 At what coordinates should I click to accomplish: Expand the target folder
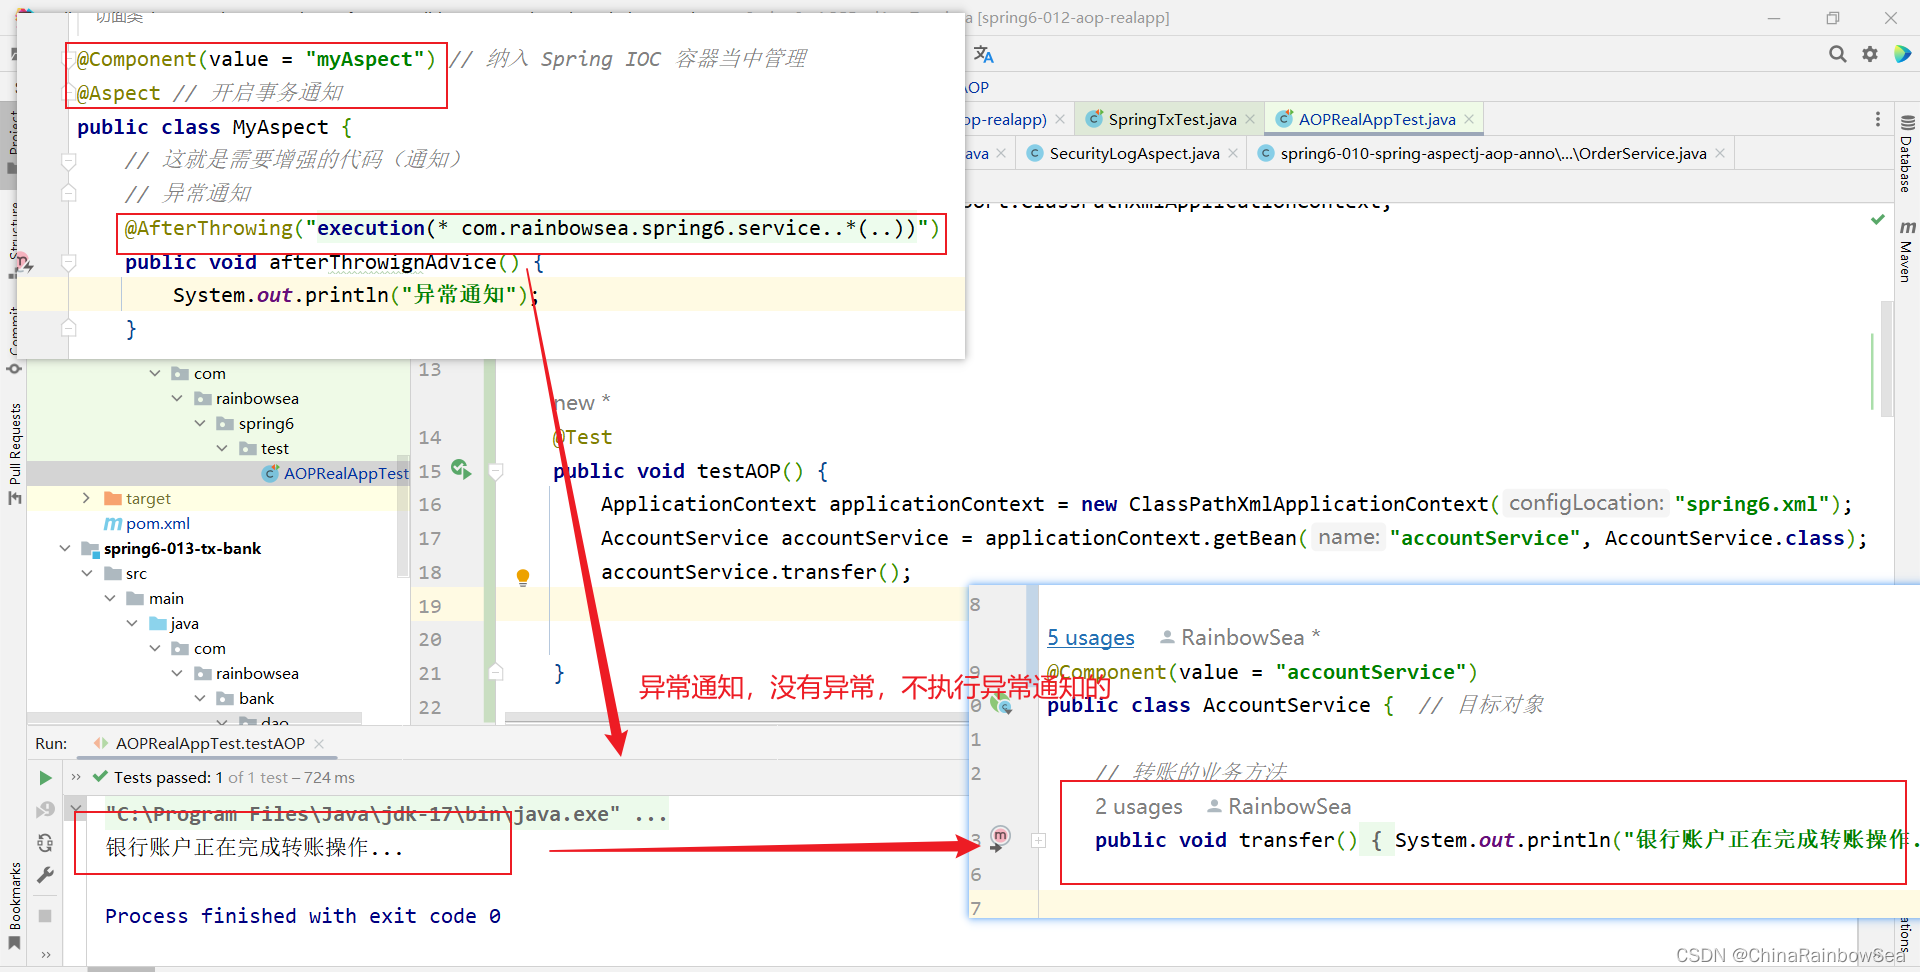[86, 498]
